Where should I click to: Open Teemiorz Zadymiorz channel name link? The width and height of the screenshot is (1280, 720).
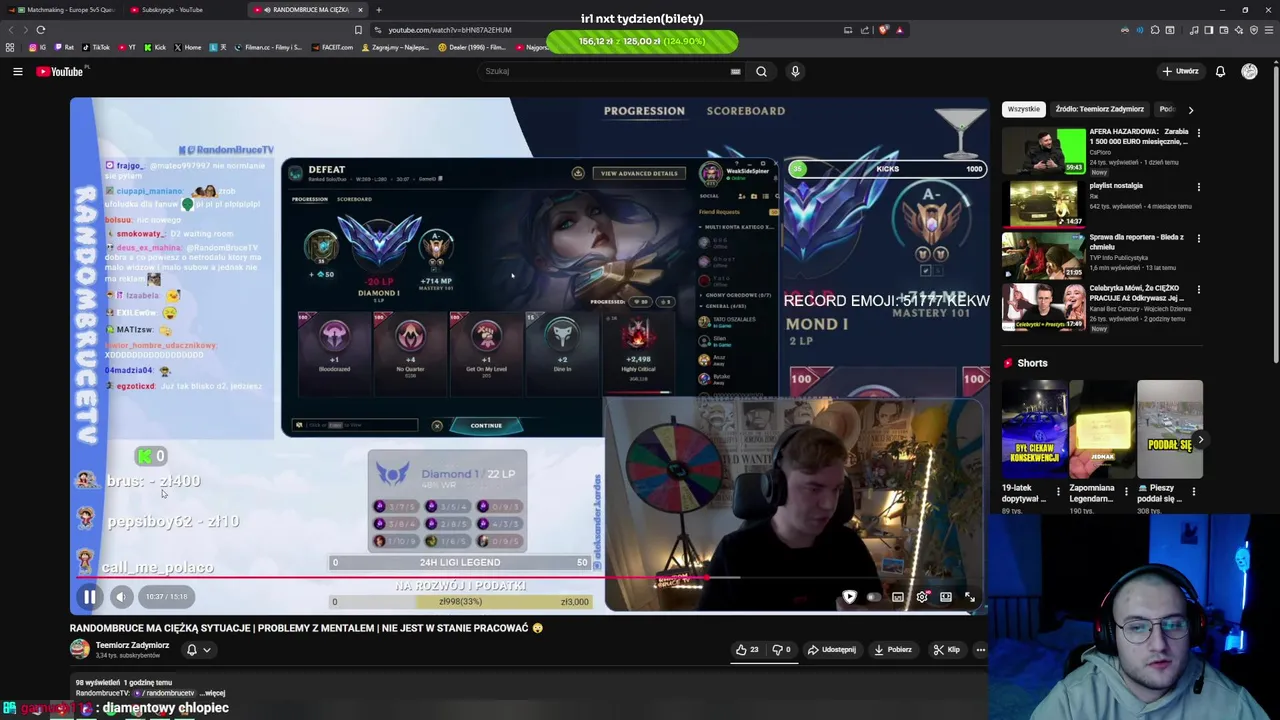[x=132, y=645]
